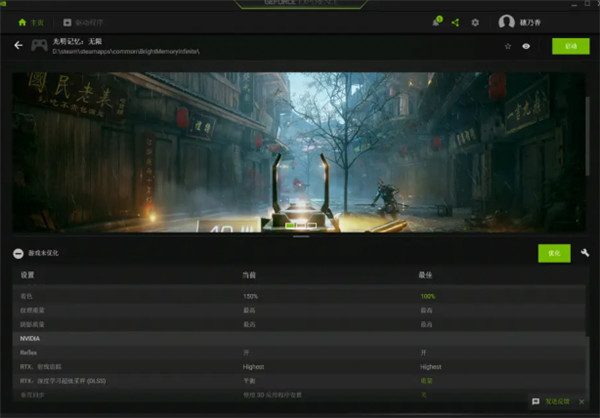This screenshot has width=600, height=418.
Task: Open custom settings with the wrench icon
Action: point(585,253)
